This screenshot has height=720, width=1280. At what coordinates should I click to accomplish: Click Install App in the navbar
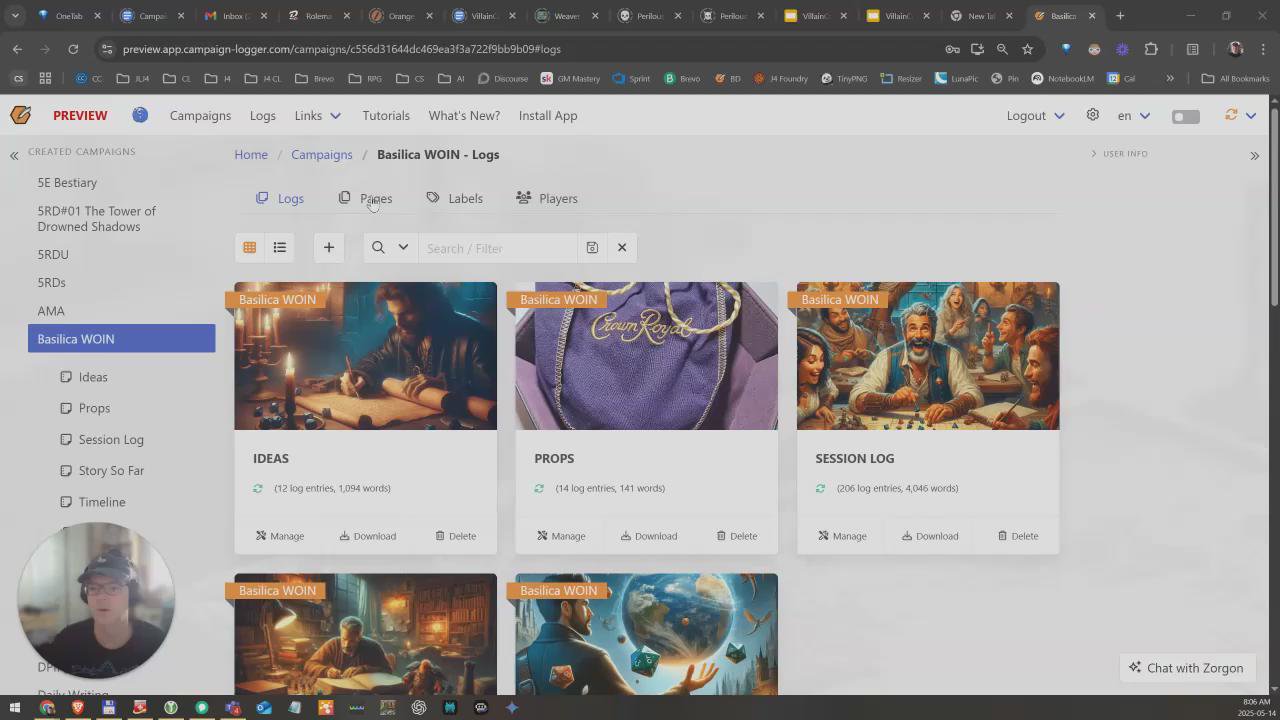(x=548, y=115)
